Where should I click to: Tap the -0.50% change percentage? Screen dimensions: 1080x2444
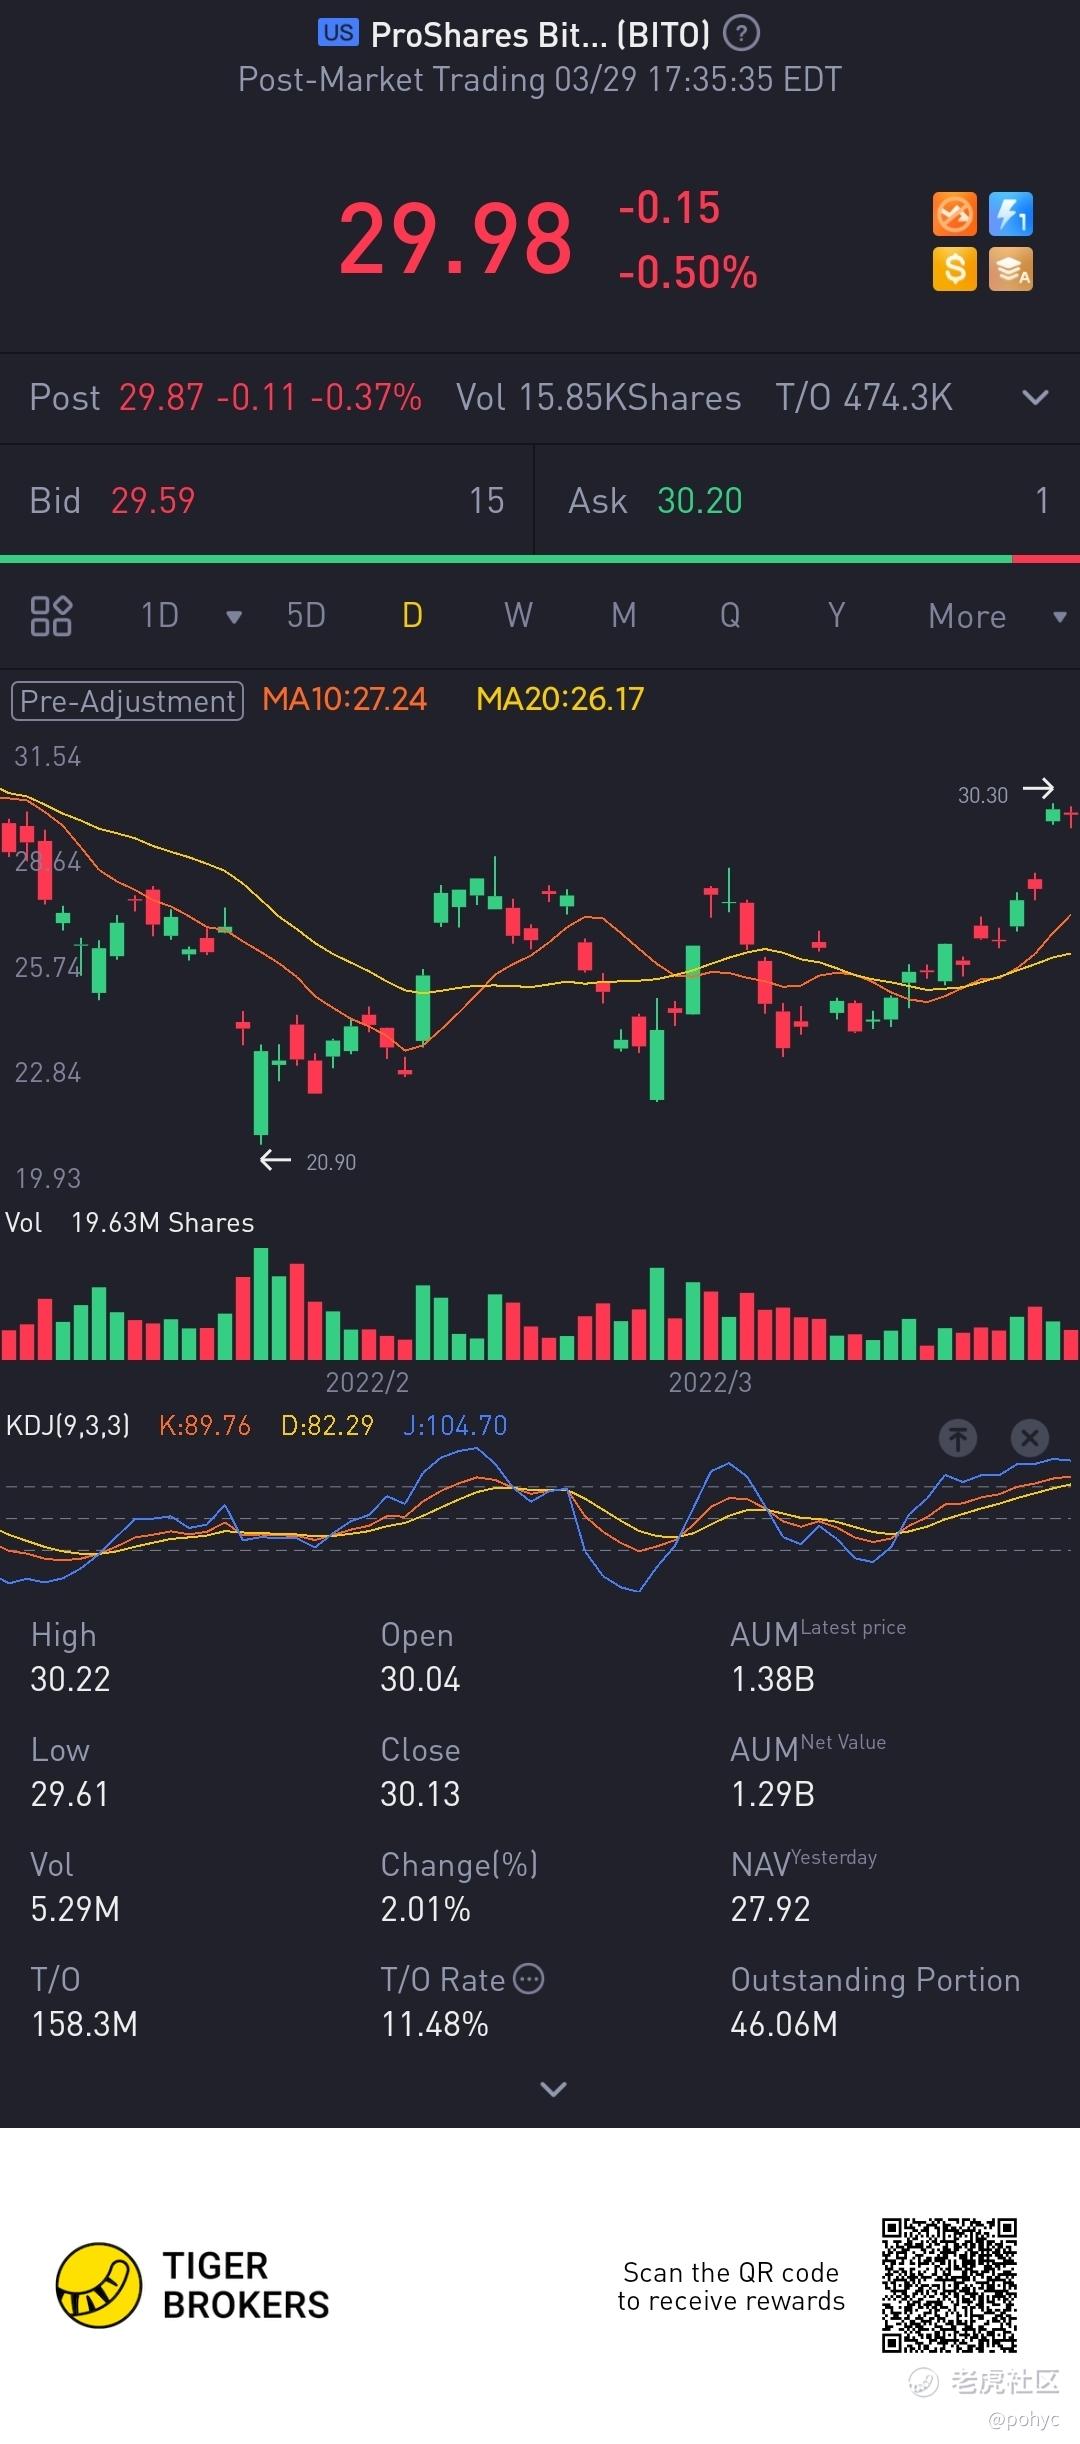click(x=688, y=272)
